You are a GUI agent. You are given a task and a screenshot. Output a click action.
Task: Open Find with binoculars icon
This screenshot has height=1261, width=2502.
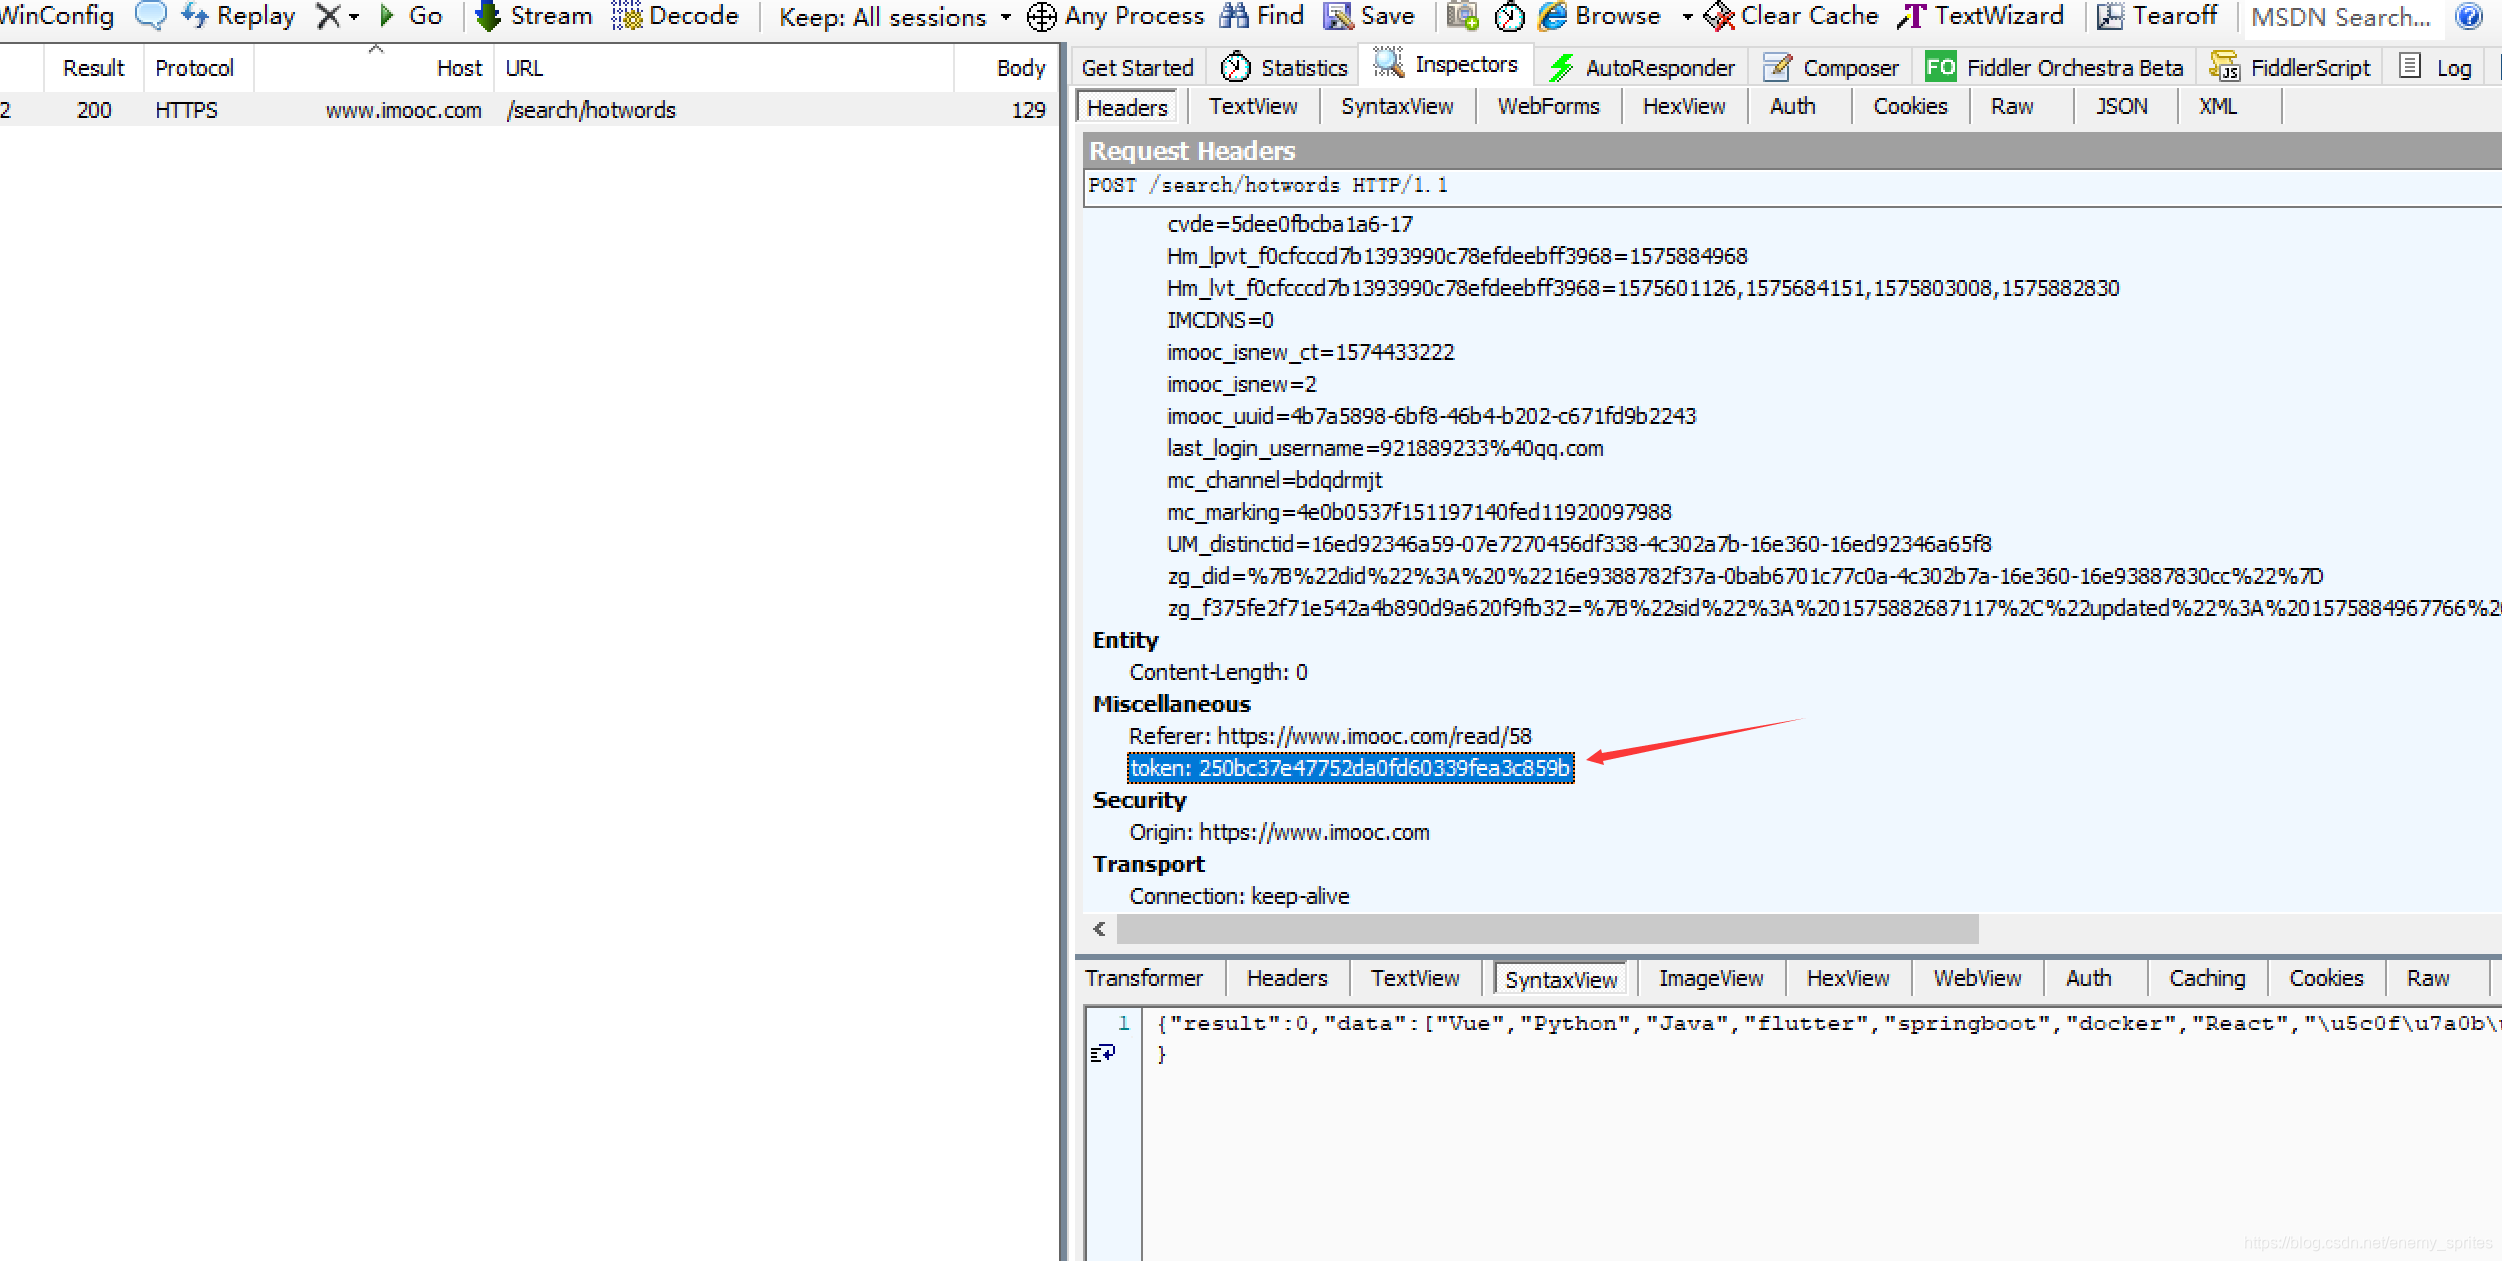click(1234, 16)
